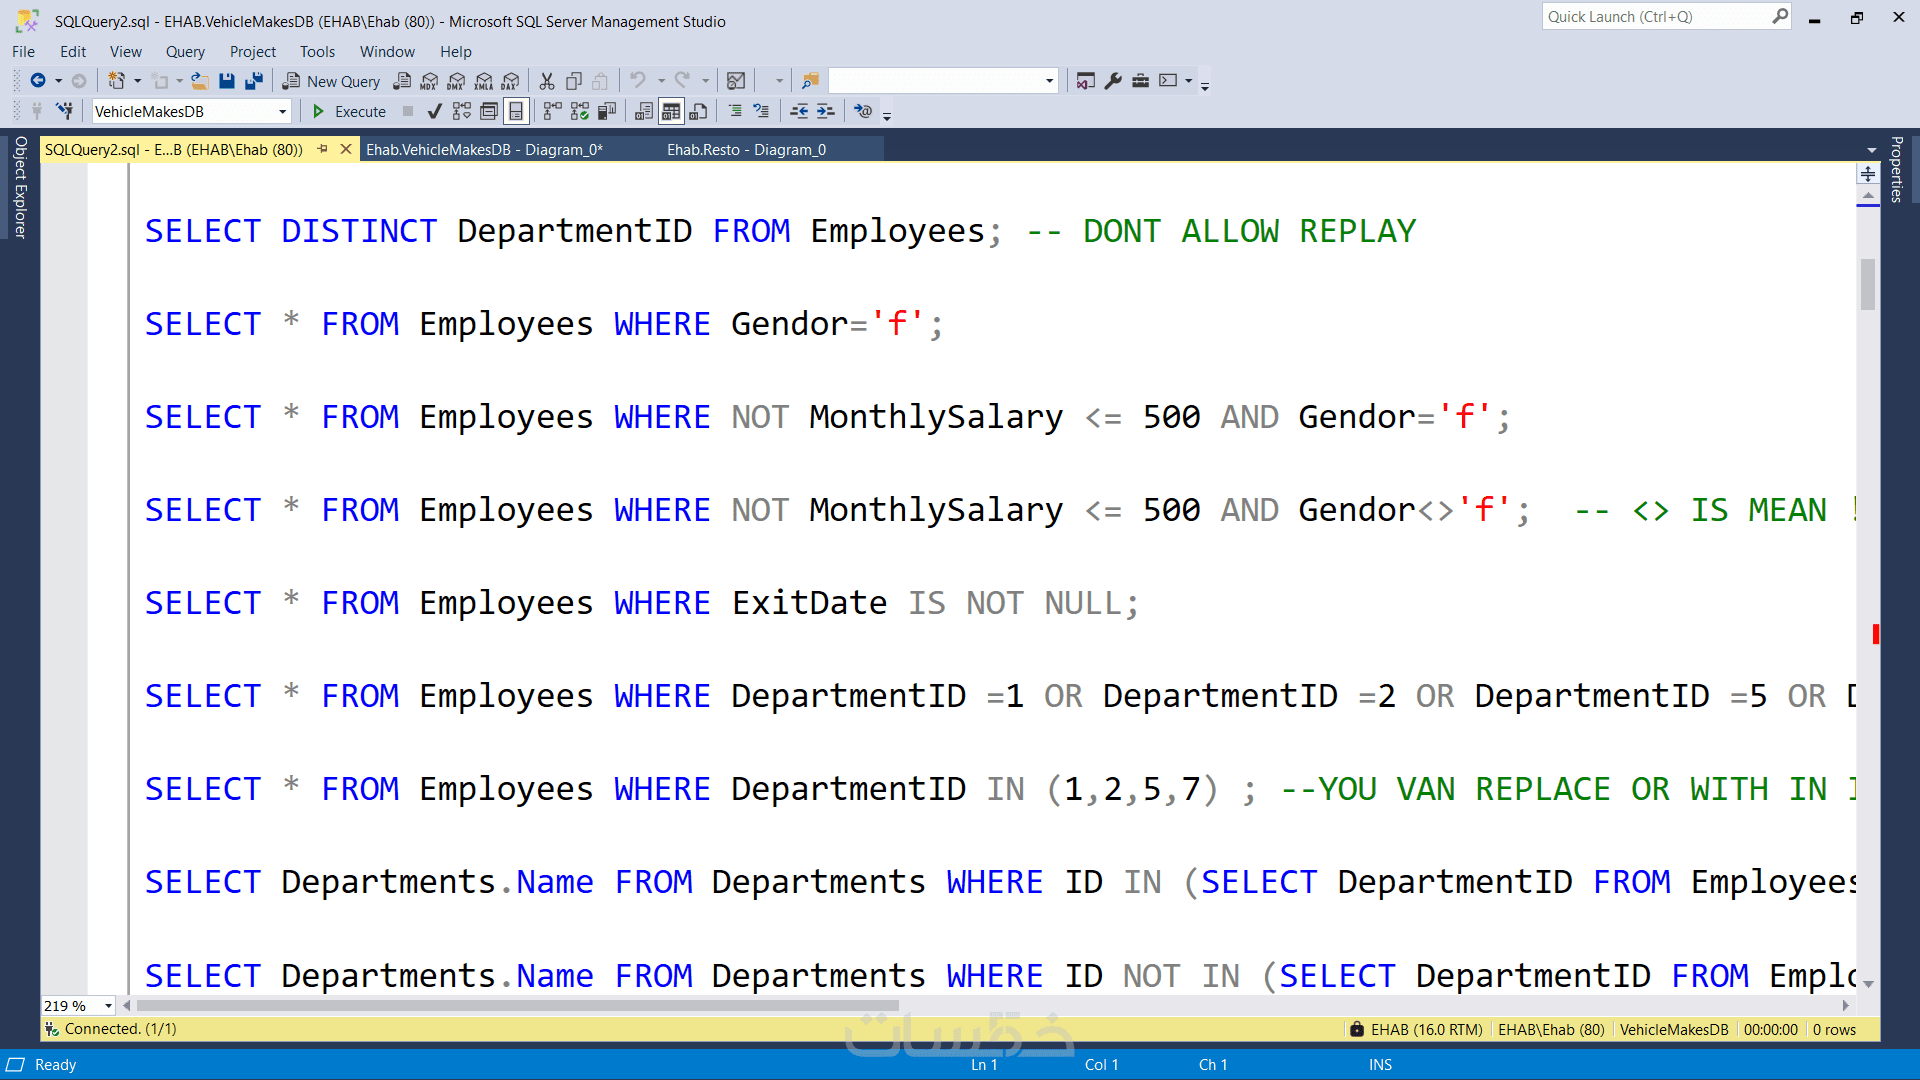Open Properties window via wrench icon
The image size is (1920, 1080).
tap(1113, 81)
